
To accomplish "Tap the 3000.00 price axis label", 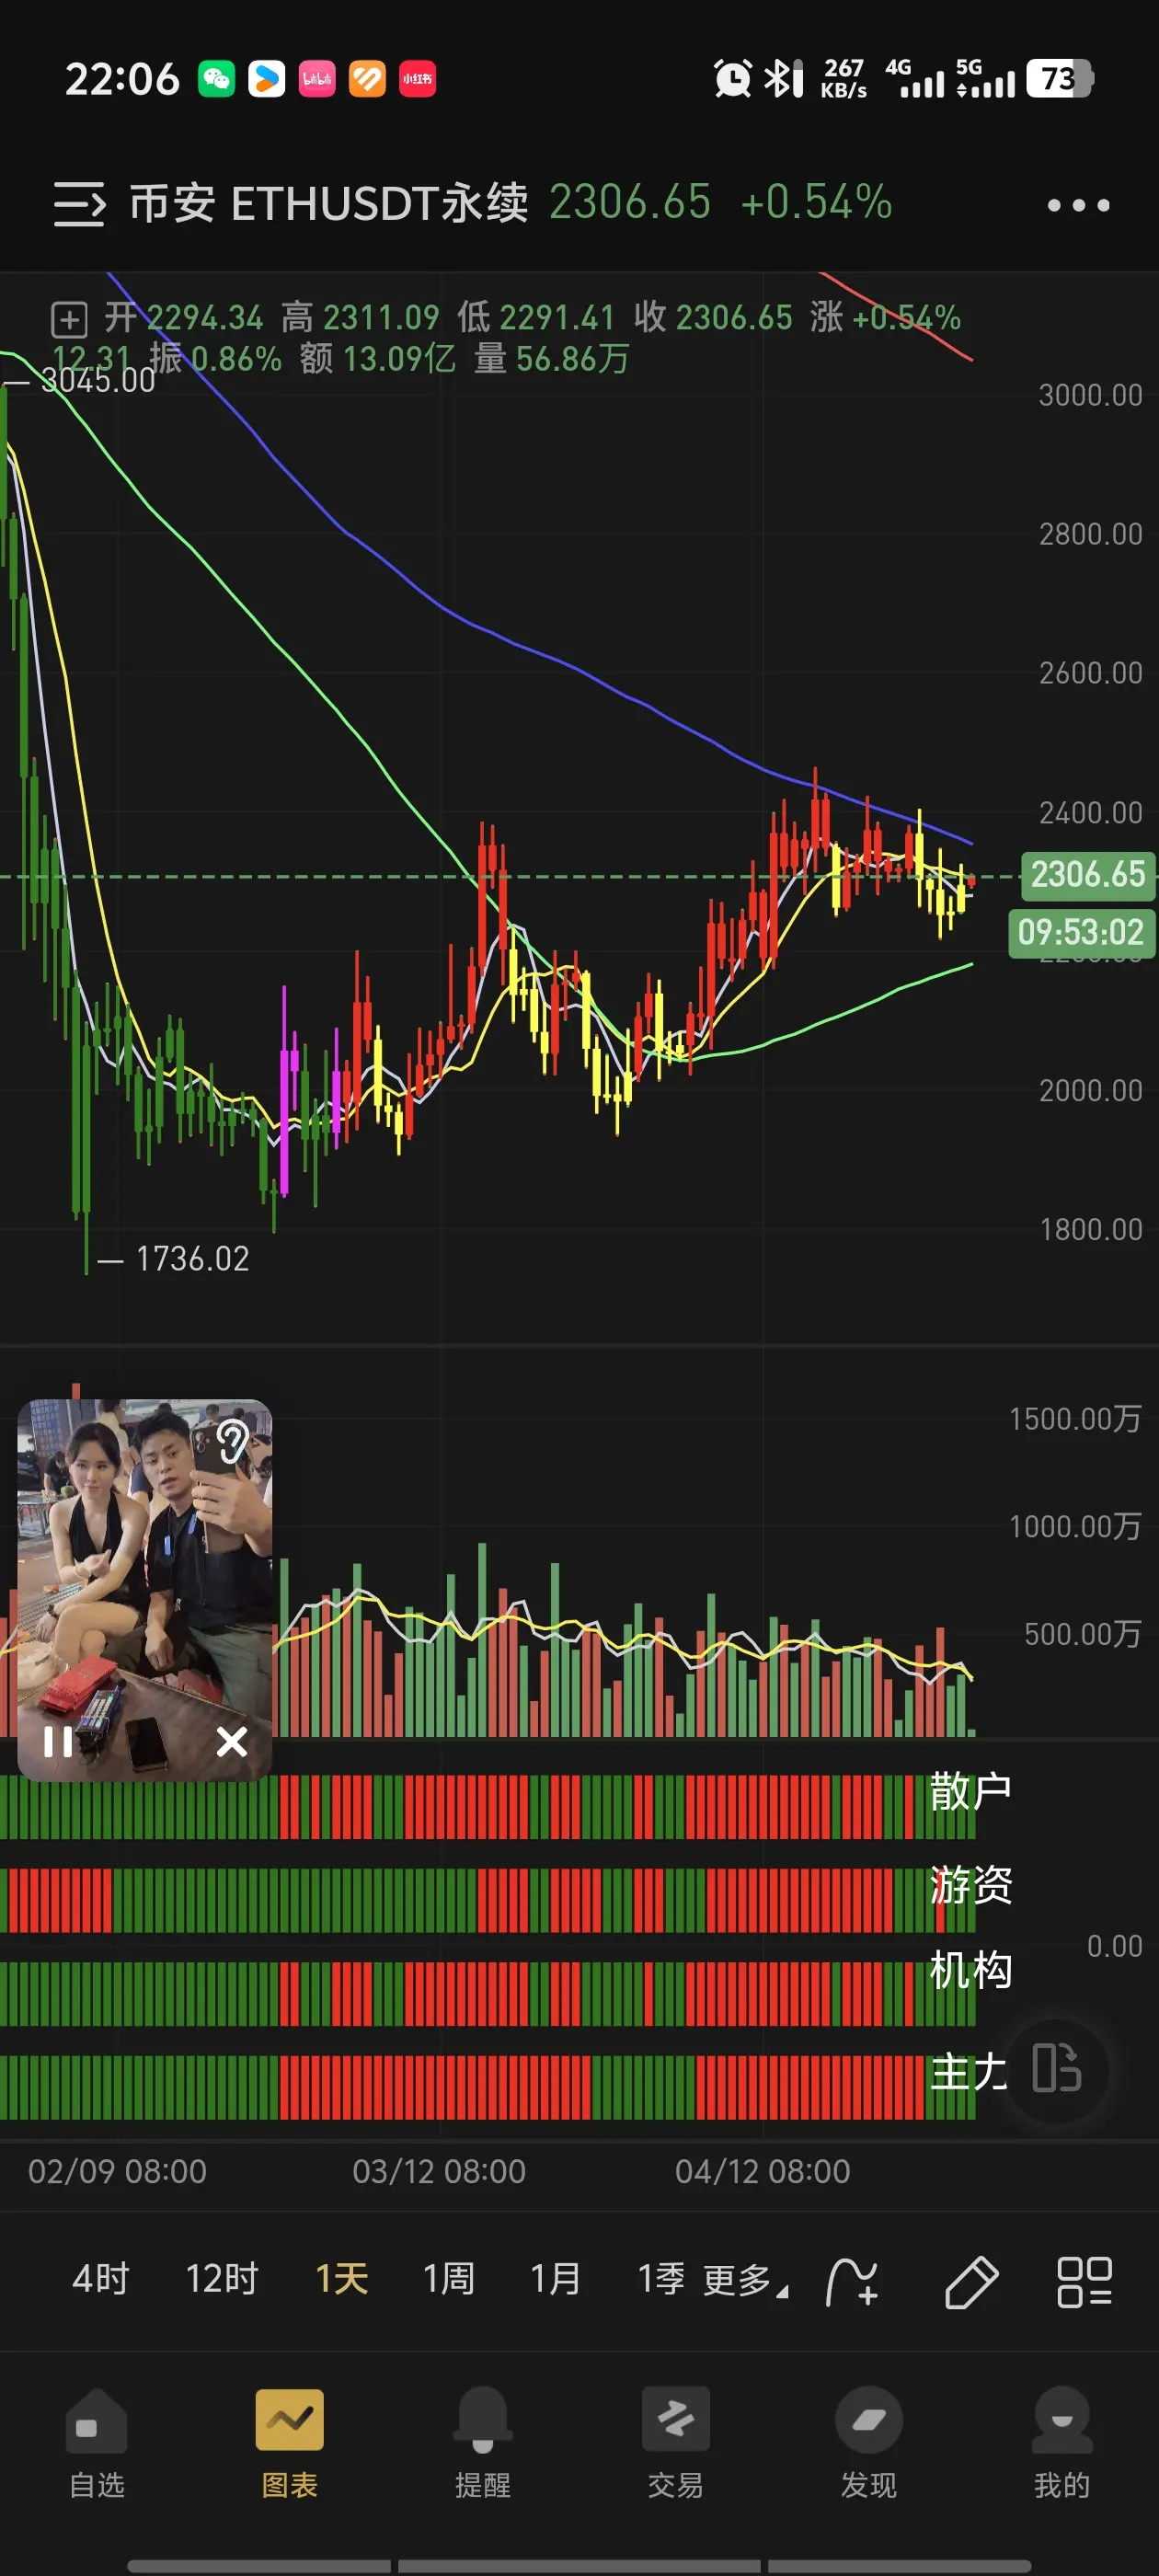I will 1090,395.
